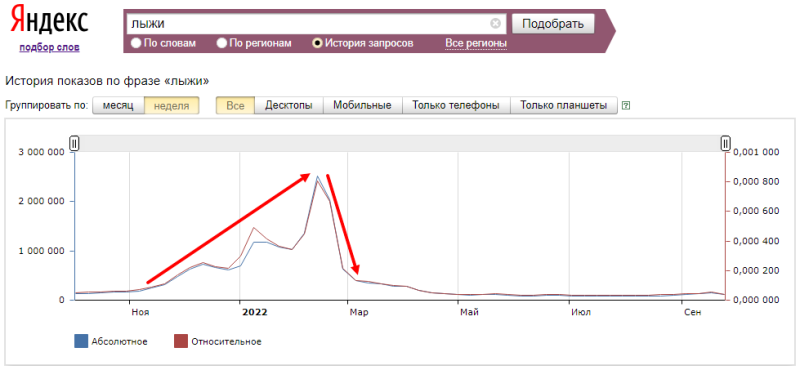The image size is (800, 370).
Task: Switch to the Только планшеты tab
Action: [564, 106]
